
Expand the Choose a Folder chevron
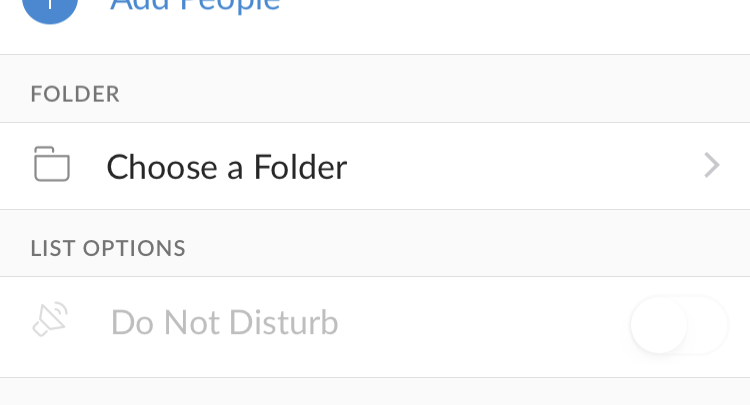[x=711, y=165]
